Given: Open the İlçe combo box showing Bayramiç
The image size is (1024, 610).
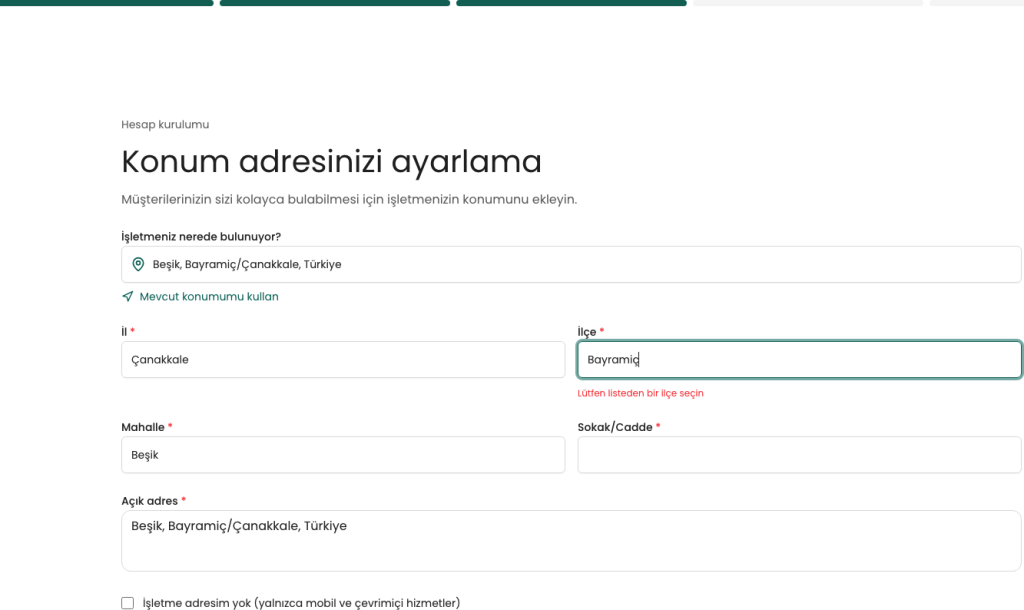Looking at the screenshot, I should [x=798, y=360].
